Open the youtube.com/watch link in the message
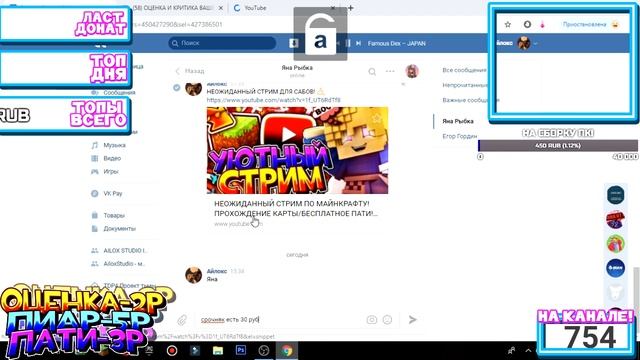Screen dimensions: 640x360 point(273,100)
